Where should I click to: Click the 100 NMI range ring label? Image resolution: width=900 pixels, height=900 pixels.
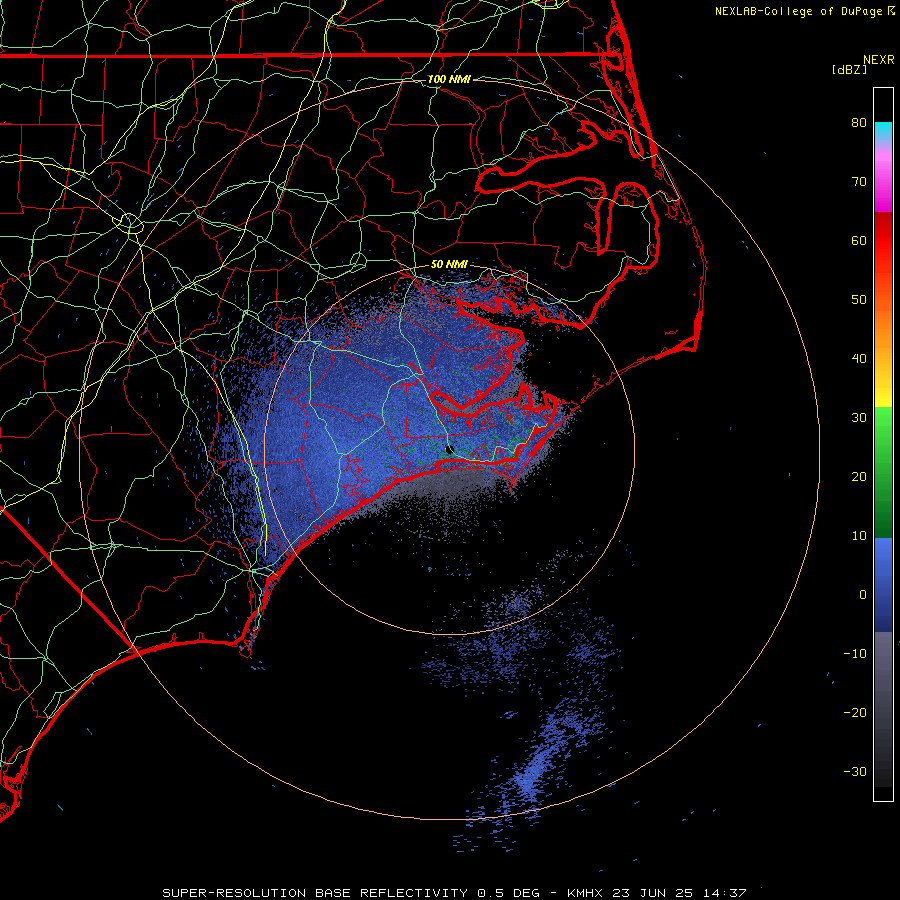click(449, 79)
